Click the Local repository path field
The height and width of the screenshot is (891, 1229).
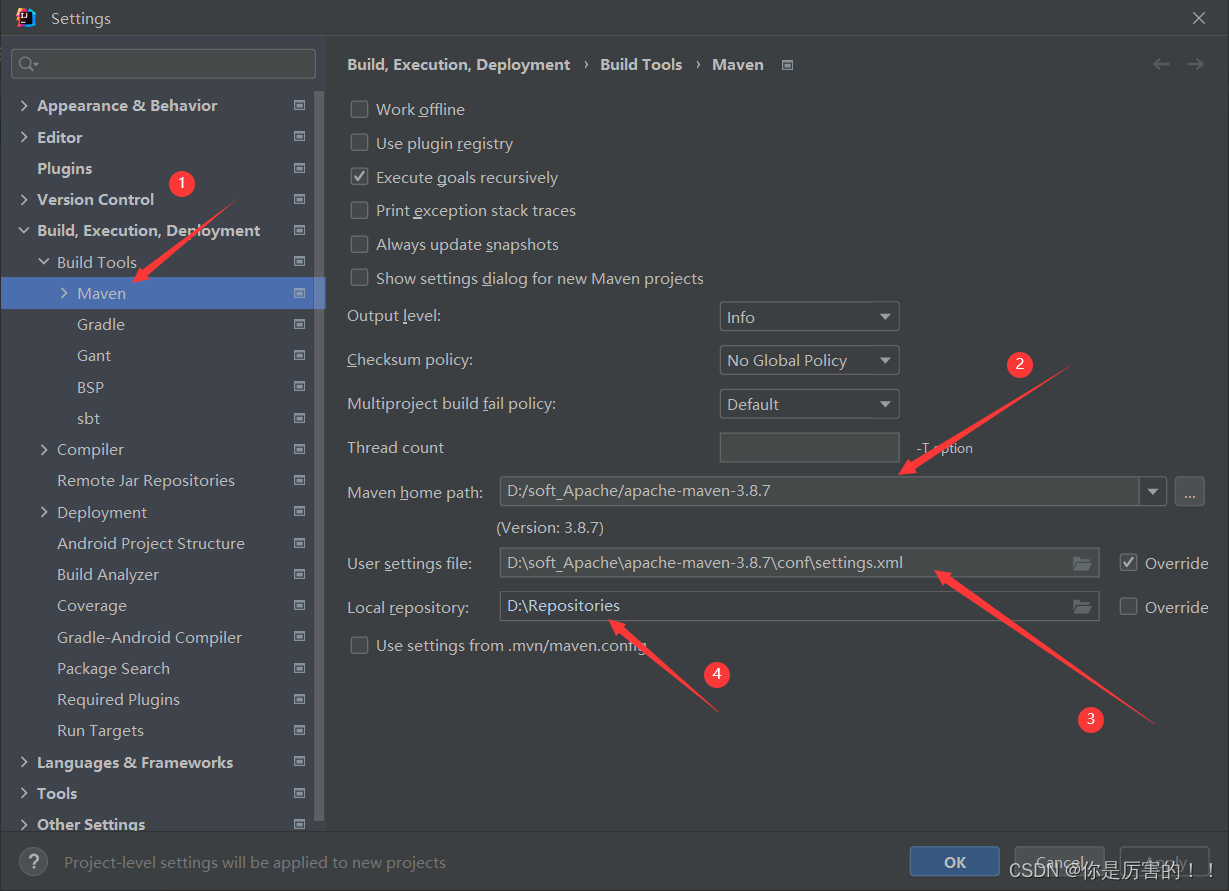click(x=799, y=606)
